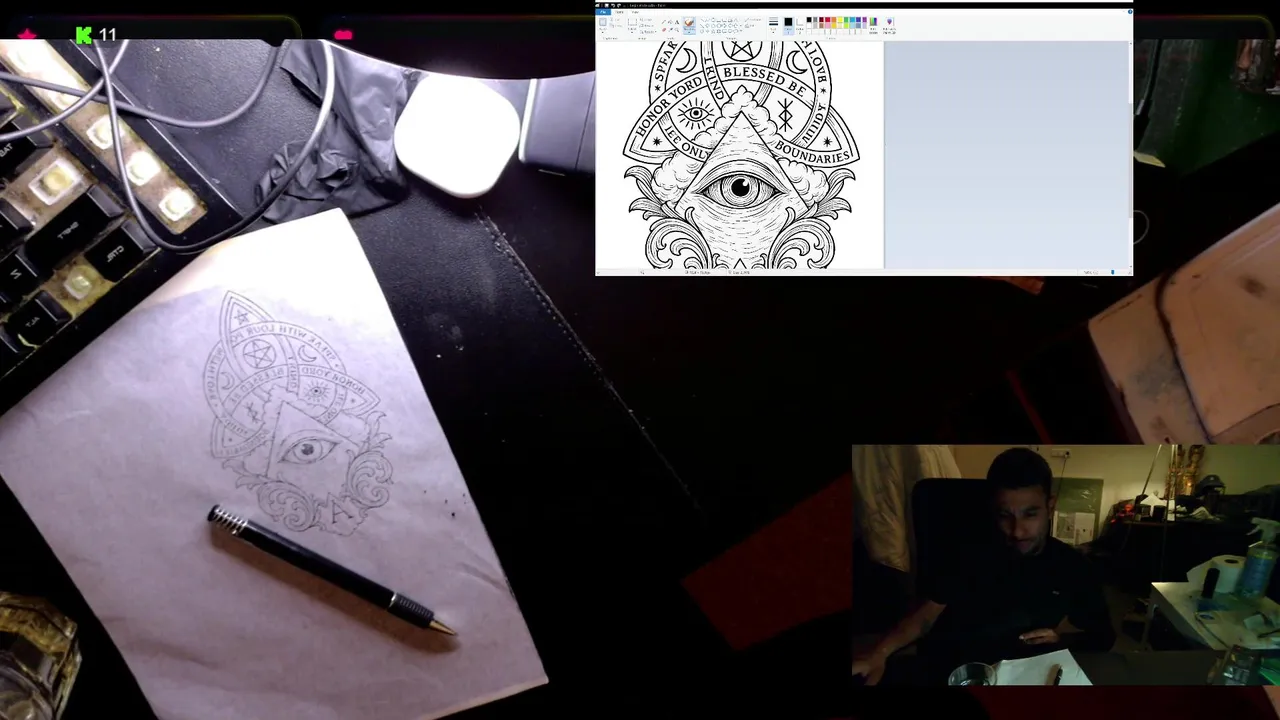This screenshot has width=1280, height=720.
Task: Select the Color picker eyedropper tool
Action: click(x=670, y=30)
